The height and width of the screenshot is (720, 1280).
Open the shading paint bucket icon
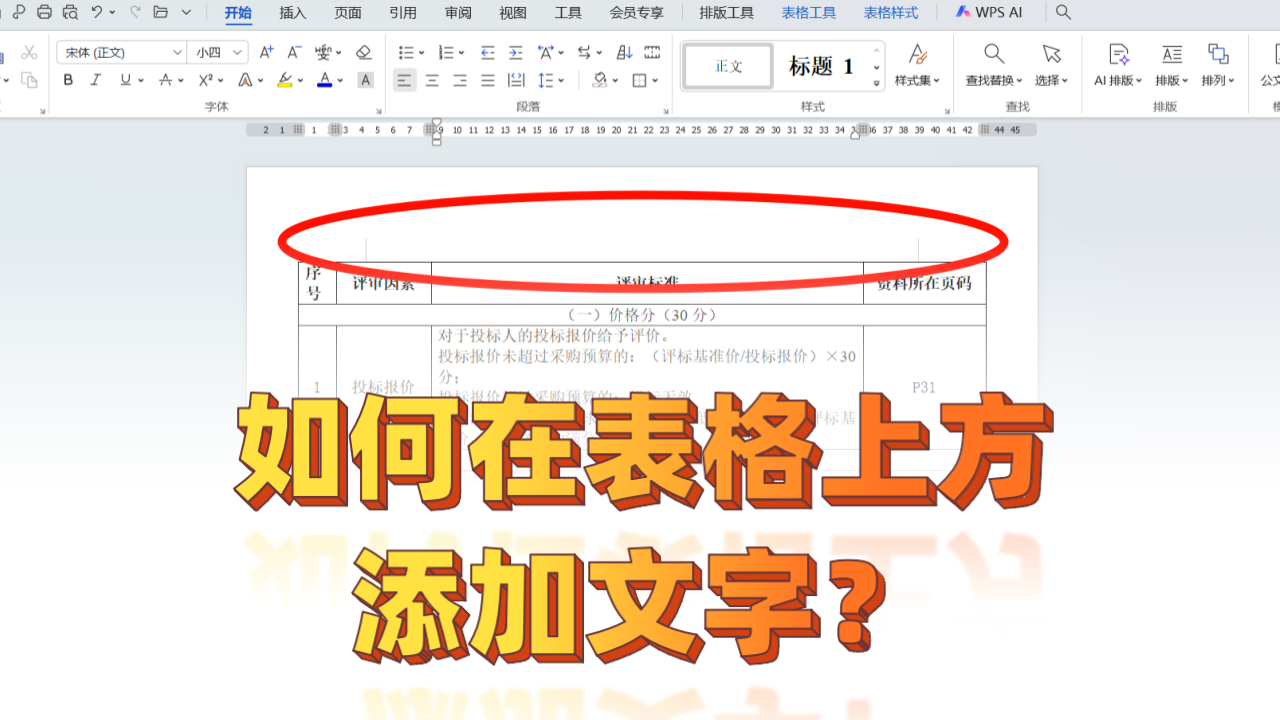click(599, 80)
